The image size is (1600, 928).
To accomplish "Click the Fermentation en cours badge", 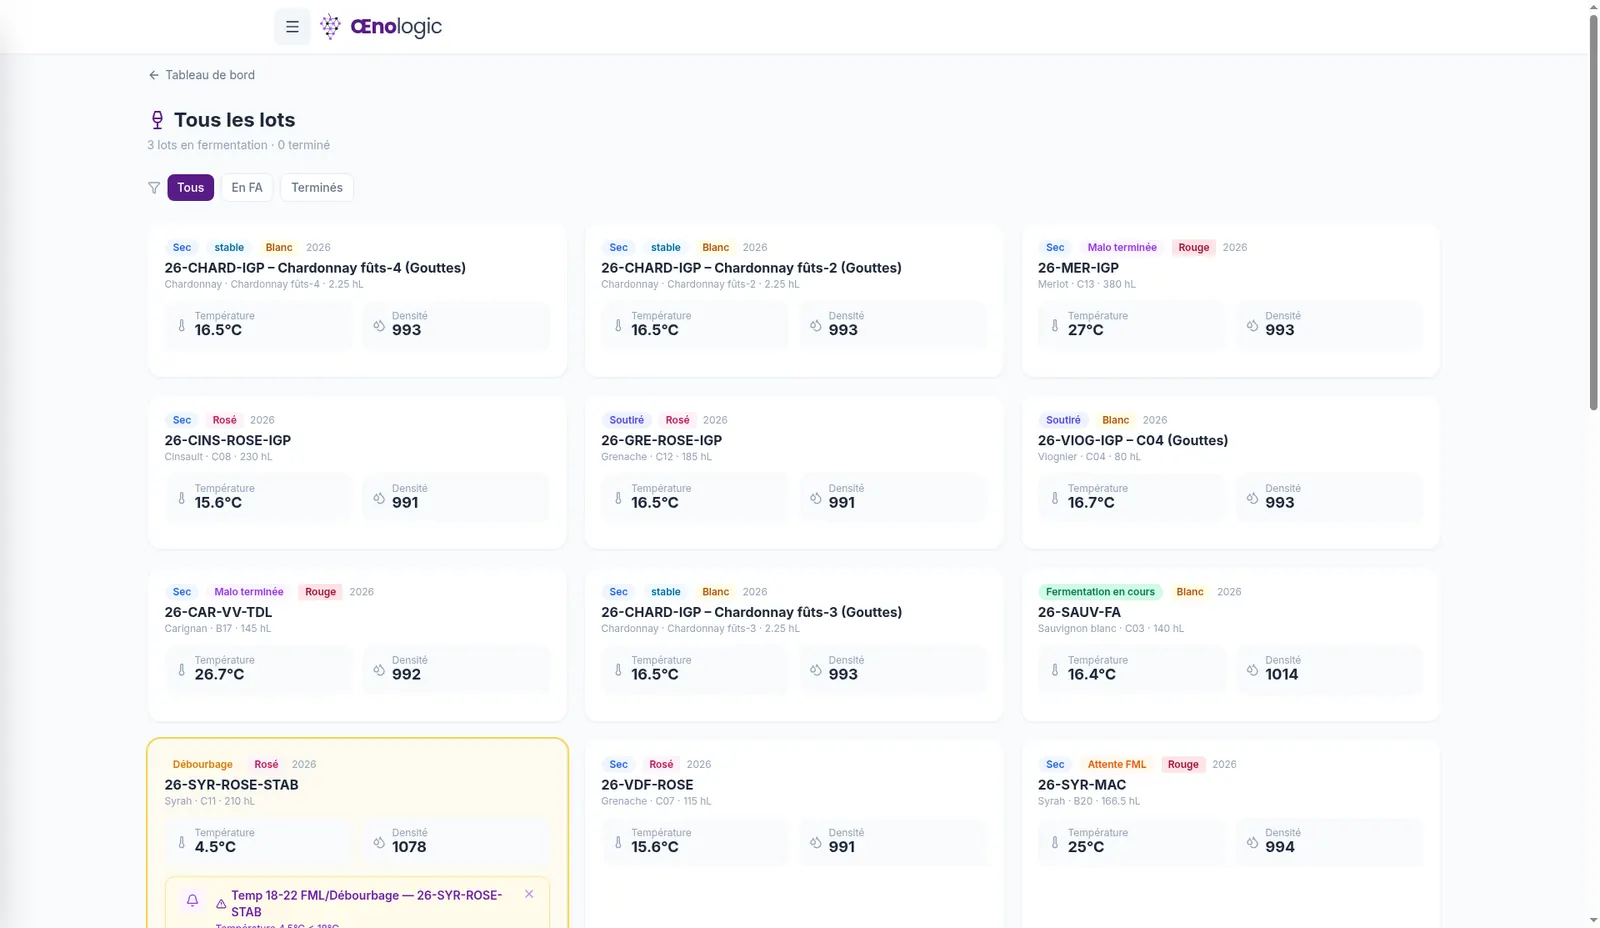I will coord(1100,592).
